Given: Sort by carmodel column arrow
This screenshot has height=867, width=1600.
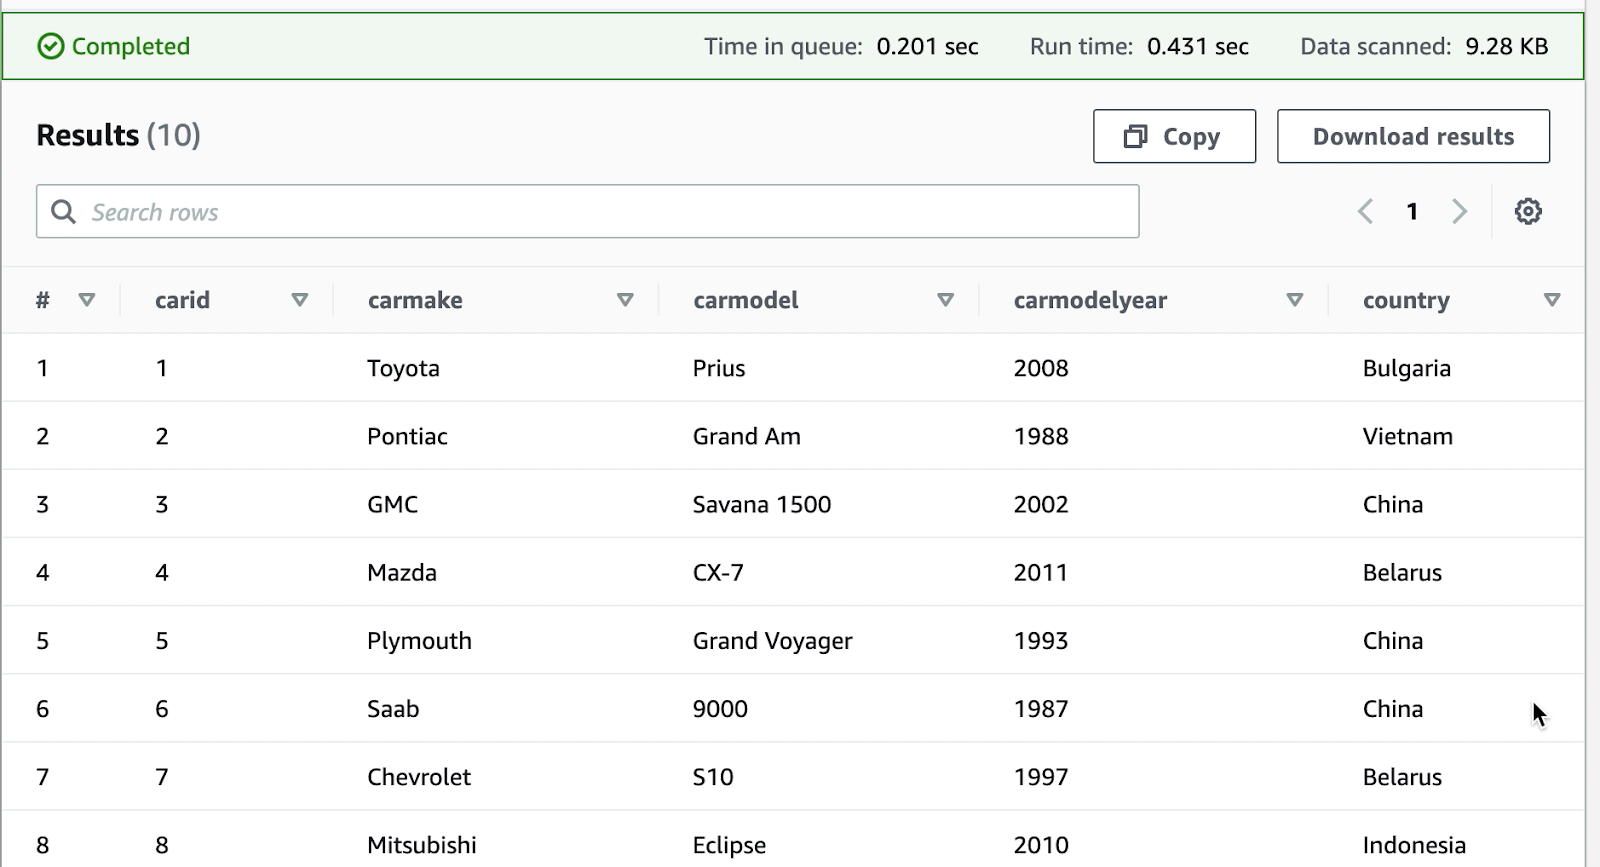Looking at the screenshot, I should pos(945,300).
